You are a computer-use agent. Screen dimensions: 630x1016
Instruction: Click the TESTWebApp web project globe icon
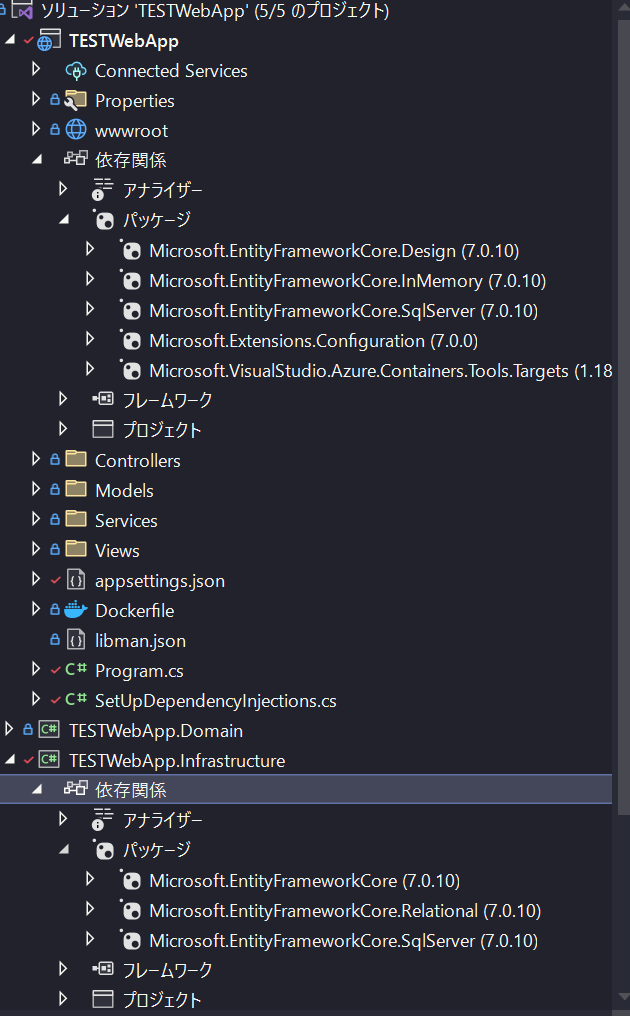click(x=49, y=41)
